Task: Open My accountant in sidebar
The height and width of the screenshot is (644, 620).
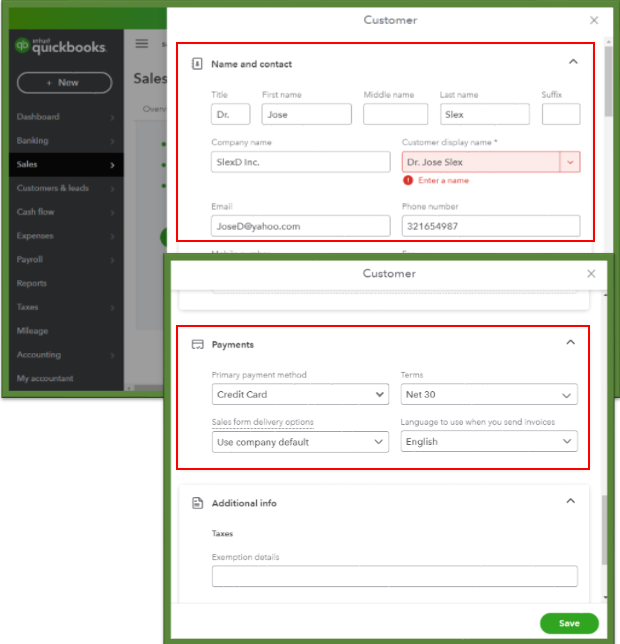Action: tap(45, 378)
